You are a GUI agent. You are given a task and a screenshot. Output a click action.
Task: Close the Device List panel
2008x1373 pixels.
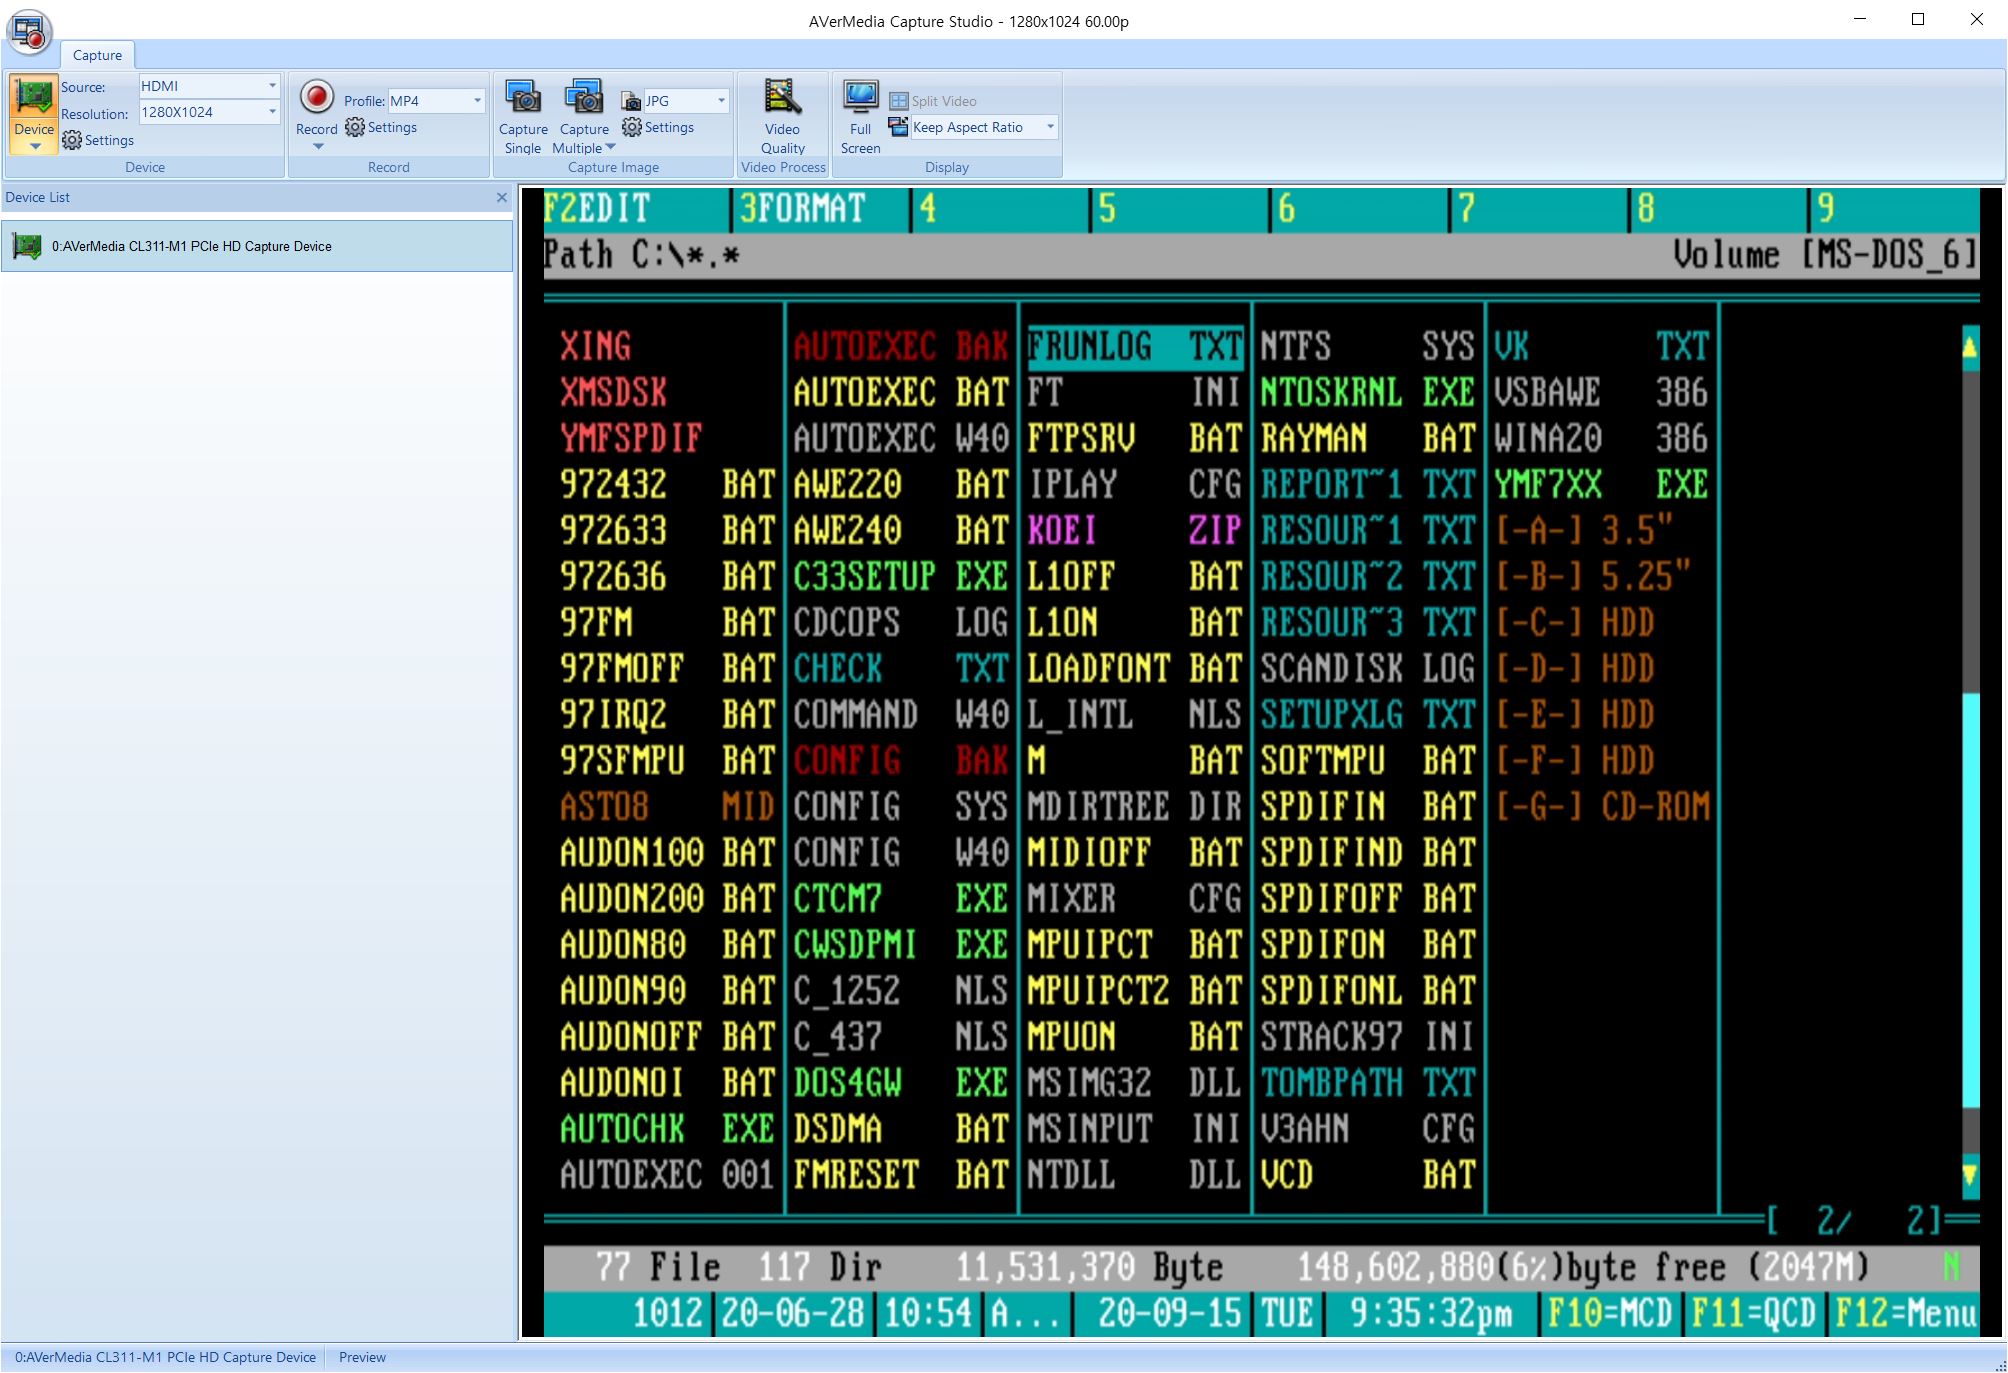(x=502, y=198)
